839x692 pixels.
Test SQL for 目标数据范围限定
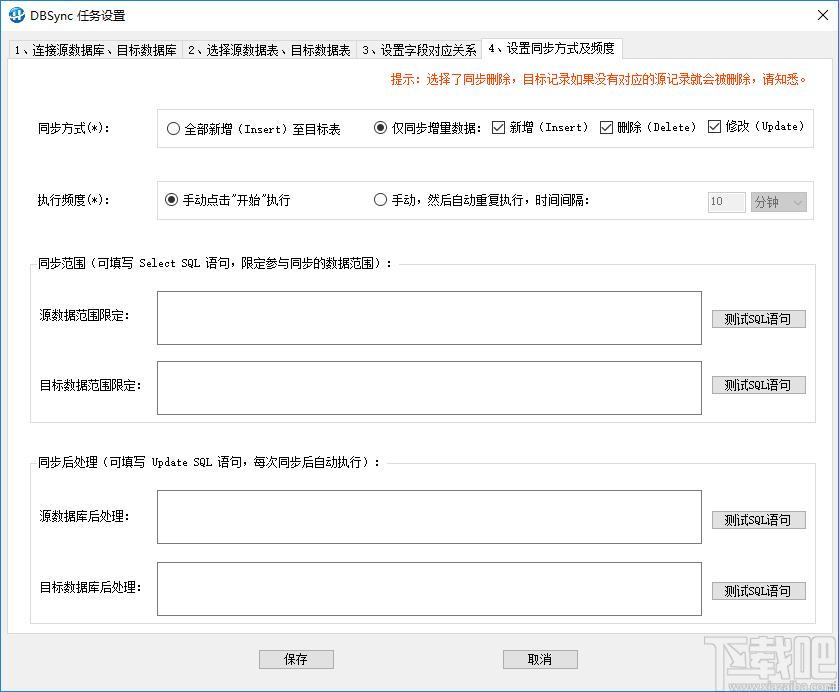(x=758, y=385)
